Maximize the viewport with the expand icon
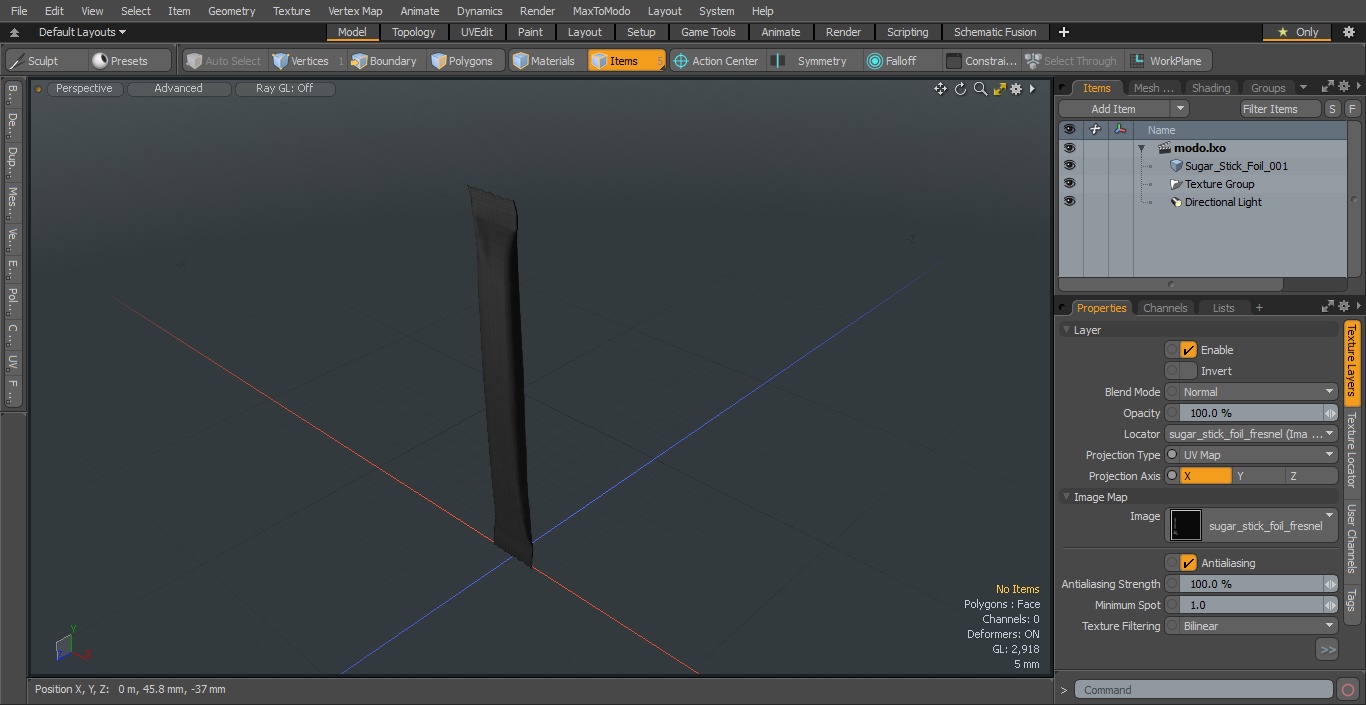 pyautogui.click(x=999, y=89)
